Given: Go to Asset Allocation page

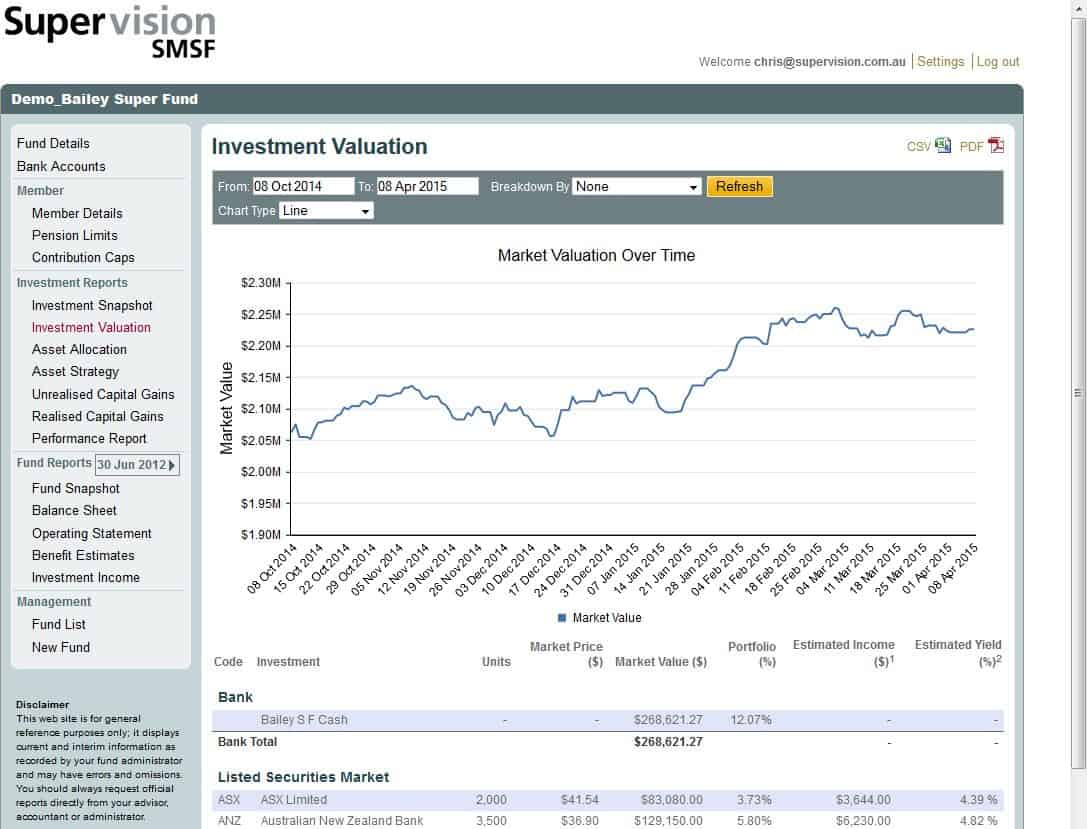Looking at the screenshot, I should (79, 349).
